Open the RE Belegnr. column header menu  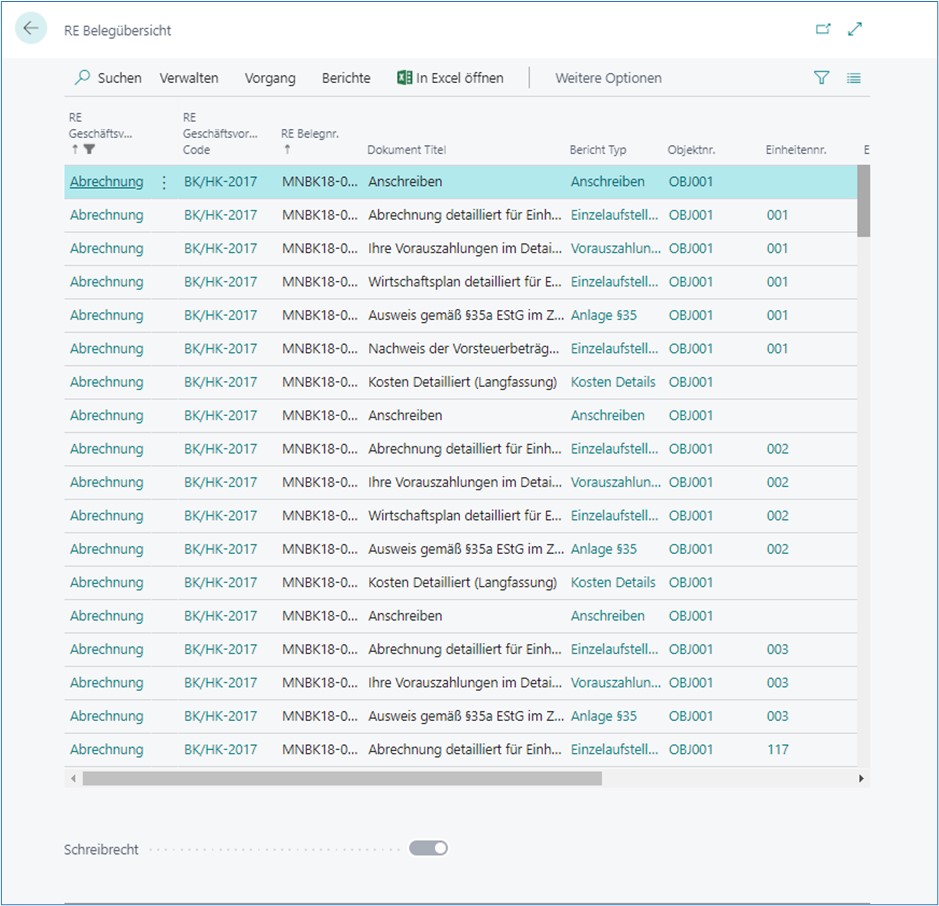coord(308,134)
